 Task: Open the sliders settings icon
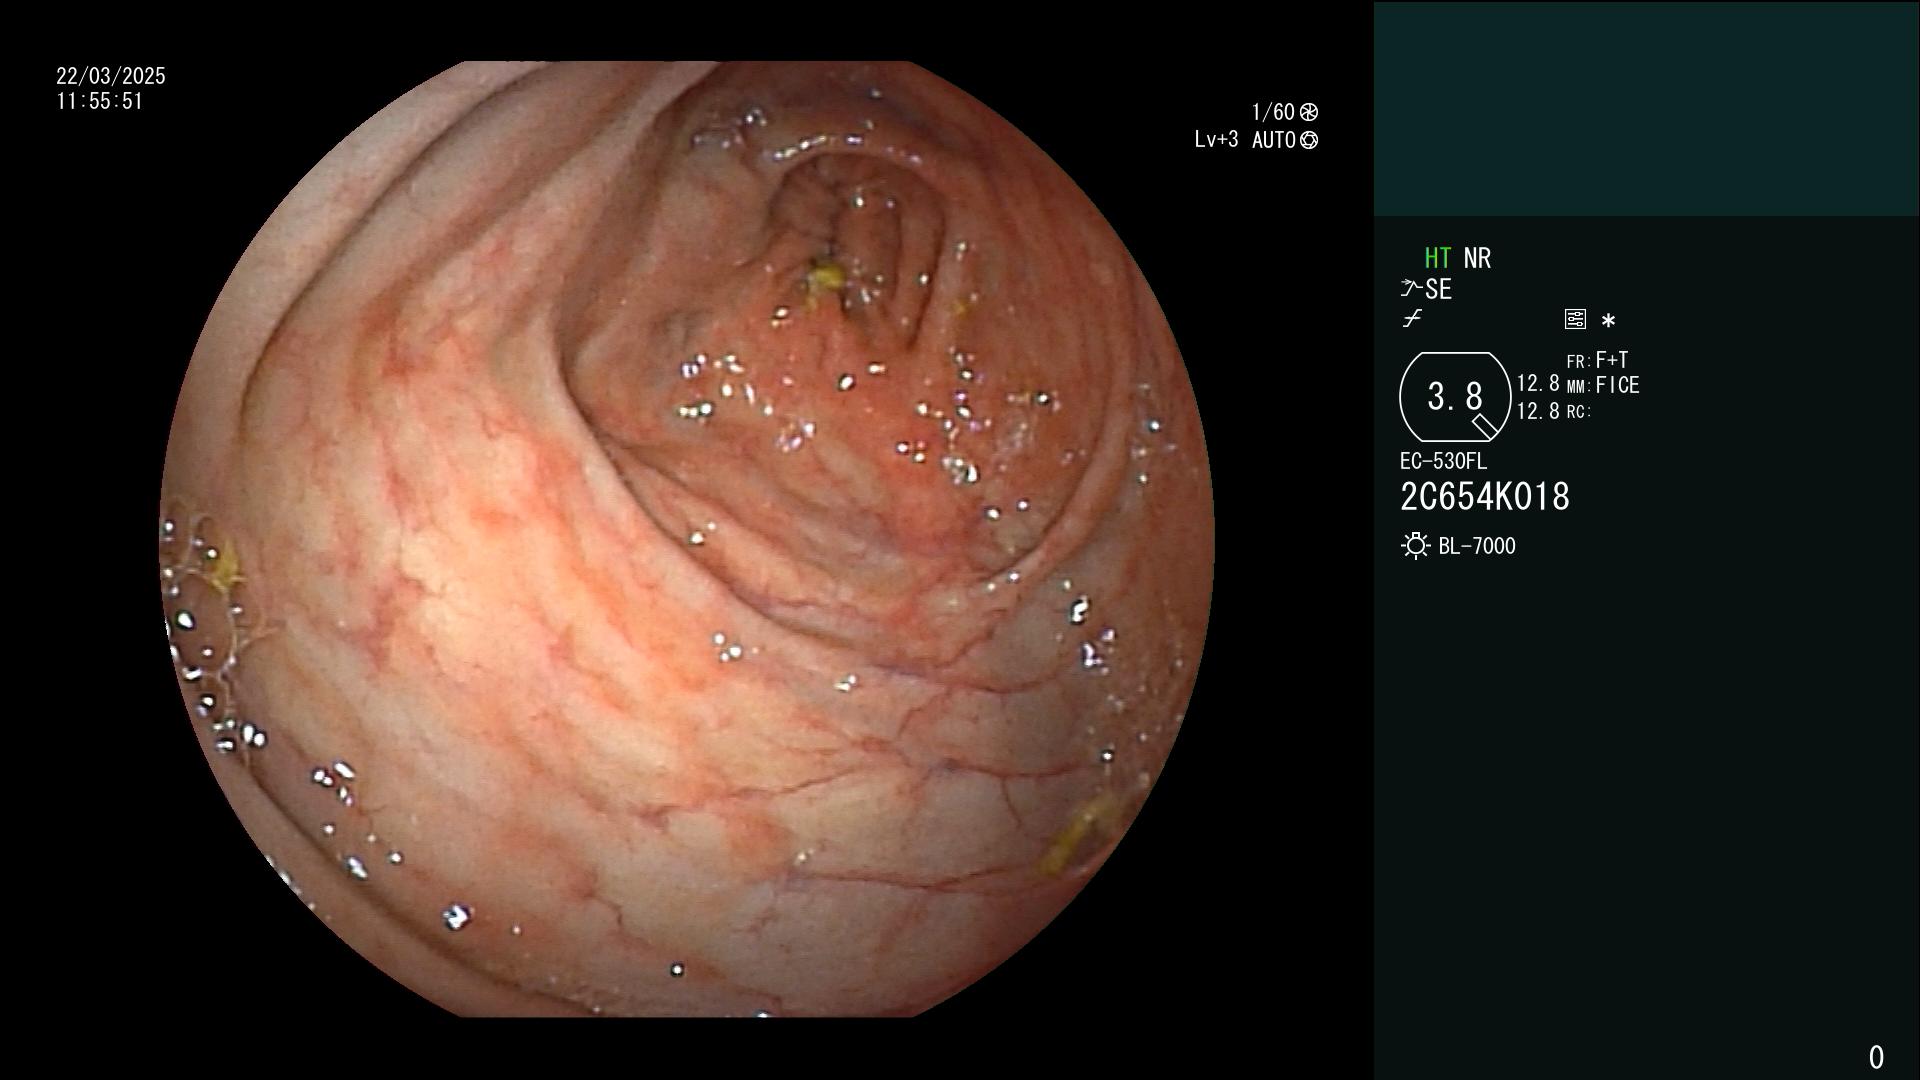tap(1575, 319)
